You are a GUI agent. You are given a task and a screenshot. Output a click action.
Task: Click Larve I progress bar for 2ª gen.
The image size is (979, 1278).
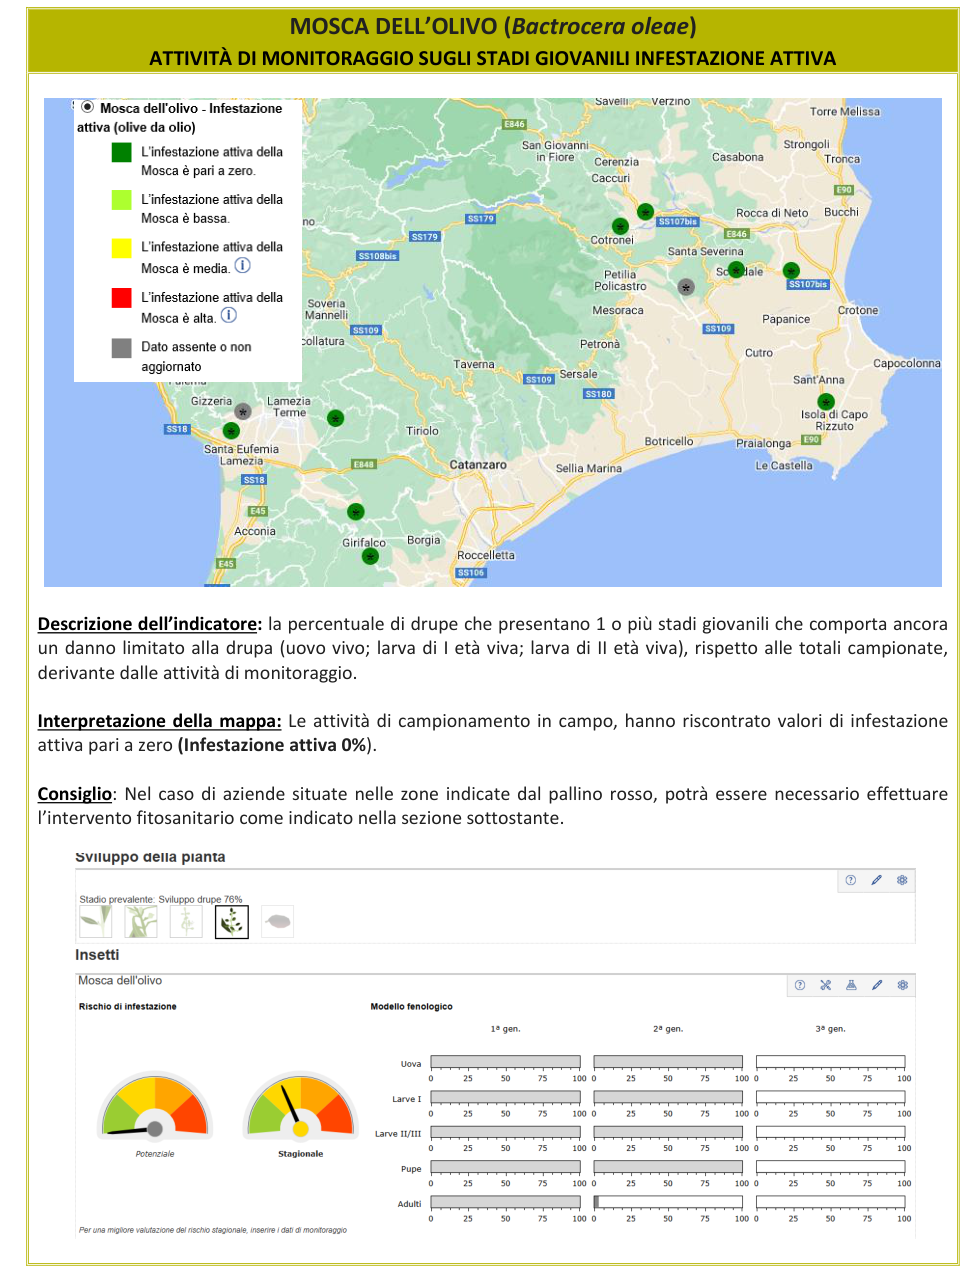click(668, 1097)
